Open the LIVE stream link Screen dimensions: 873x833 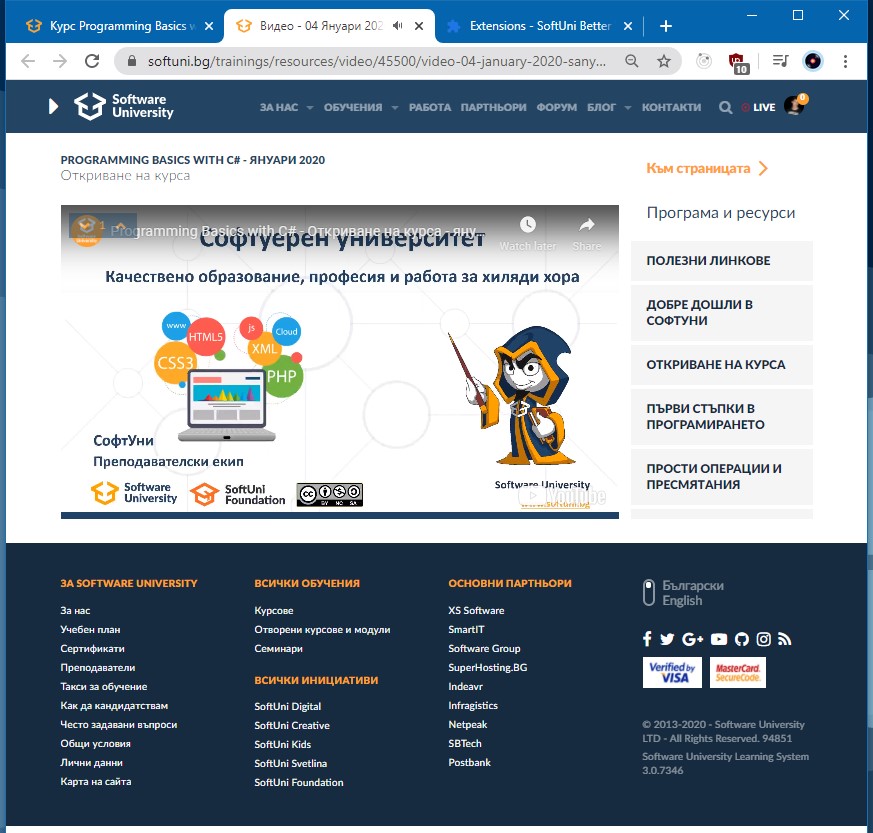[758, 107]
